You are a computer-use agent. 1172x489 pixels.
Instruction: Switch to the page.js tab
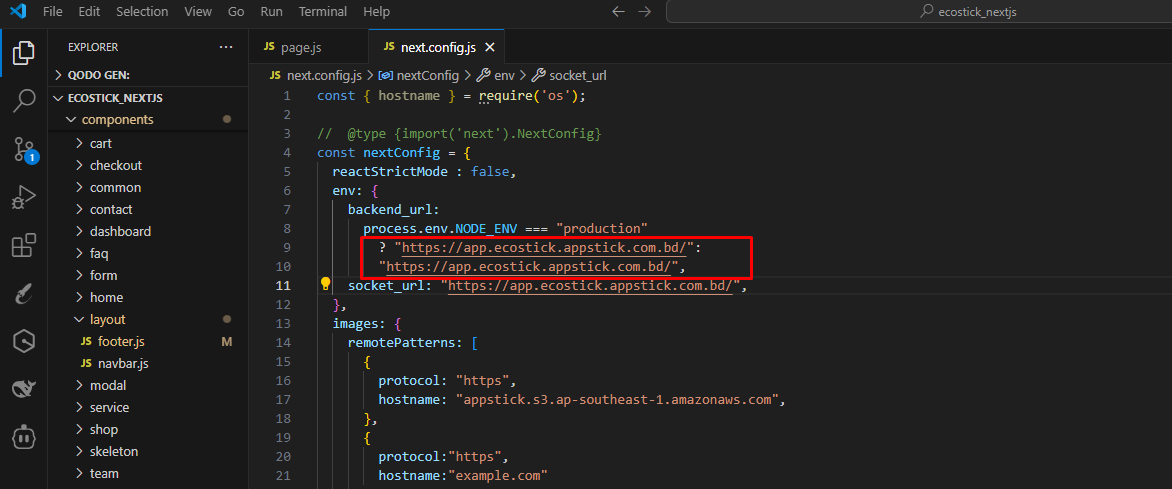(308, 47)
